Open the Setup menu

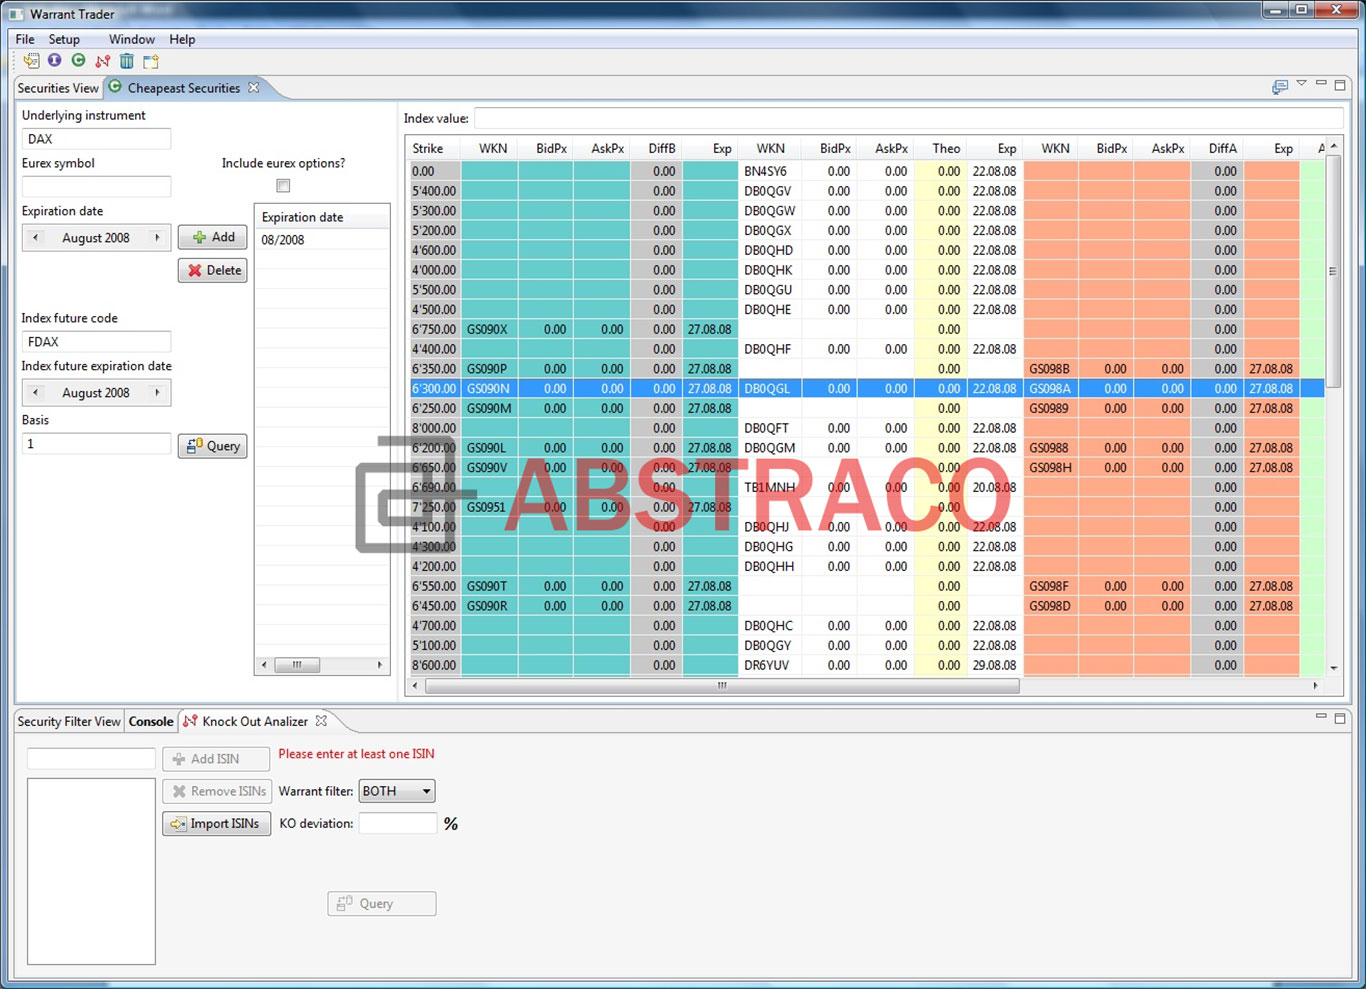(x=64, y=39)
